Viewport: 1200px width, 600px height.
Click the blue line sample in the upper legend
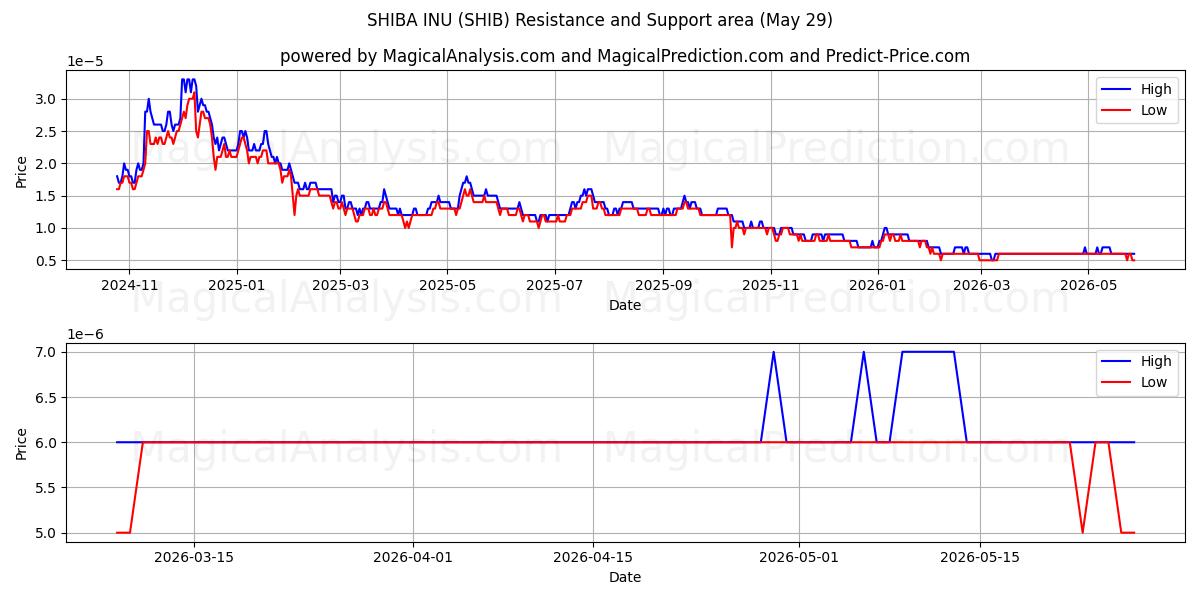point(1118,89)
